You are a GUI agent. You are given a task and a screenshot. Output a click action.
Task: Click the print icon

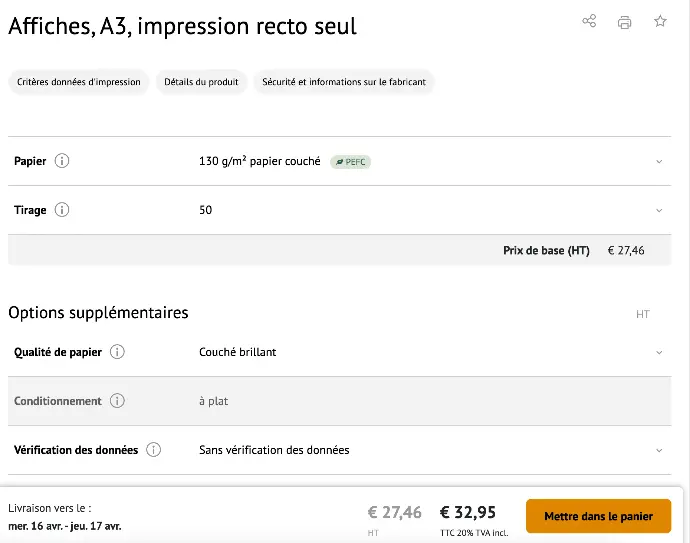pos(624,22)
